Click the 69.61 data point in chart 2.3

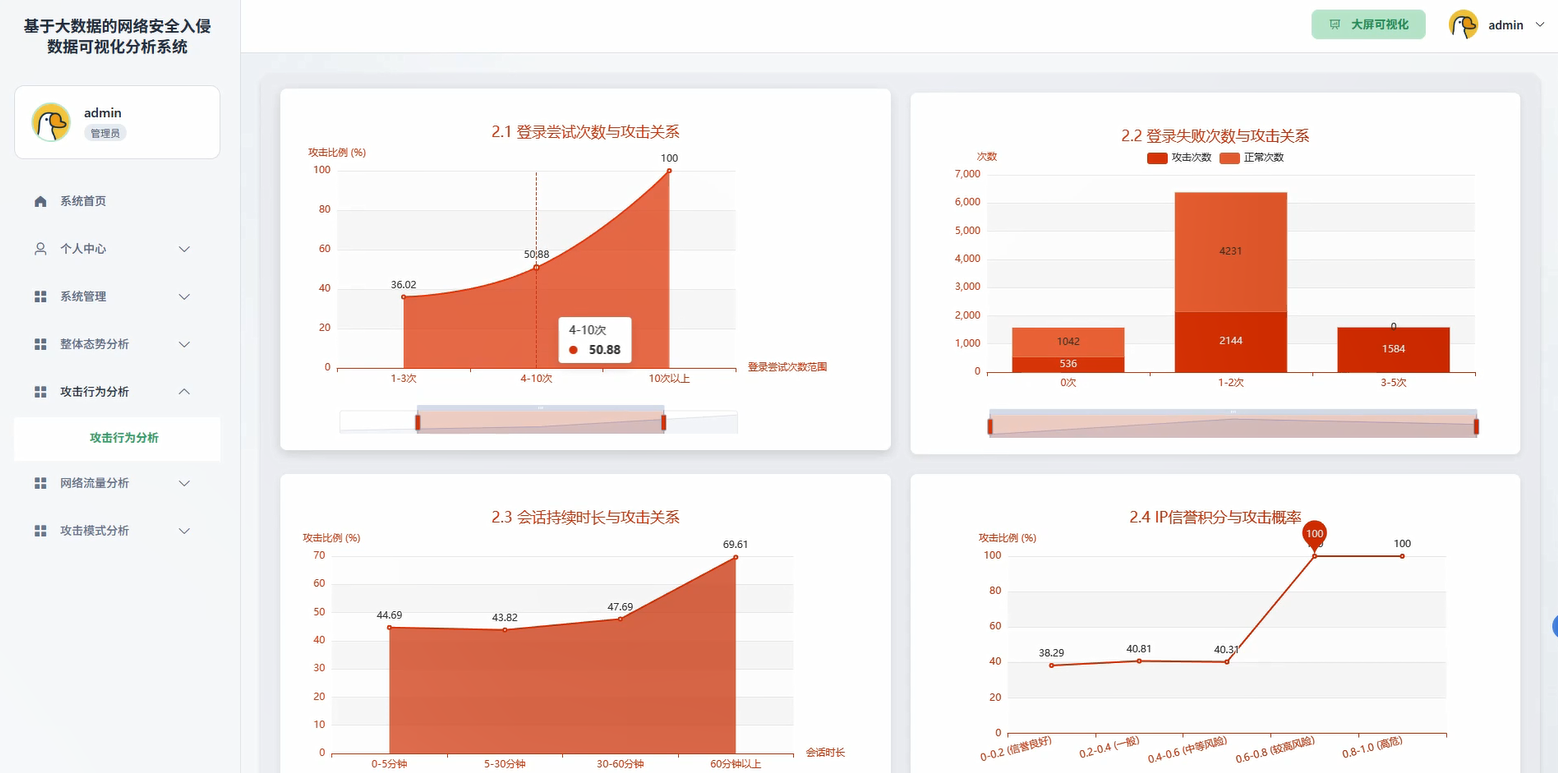click(735, 557)
